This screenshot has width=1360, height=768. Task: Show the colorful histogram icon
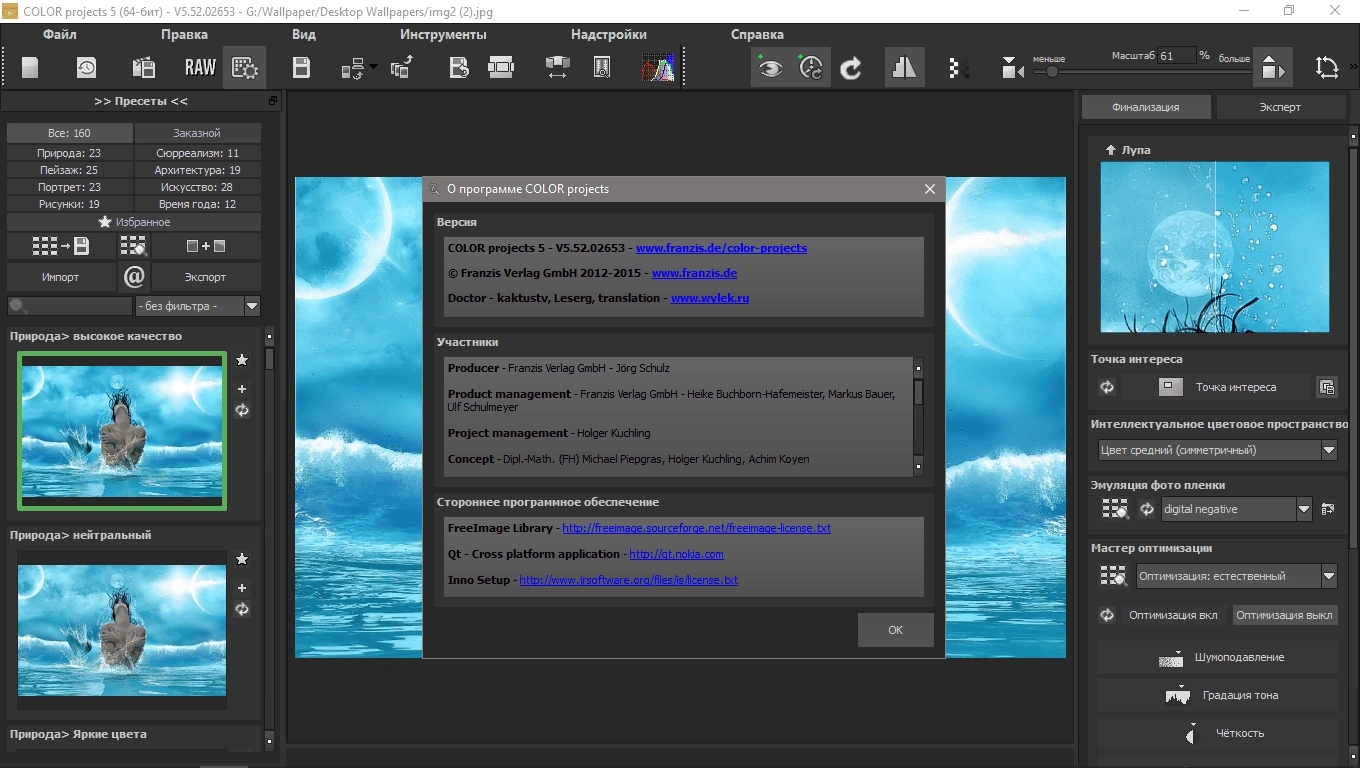[658, 67]
